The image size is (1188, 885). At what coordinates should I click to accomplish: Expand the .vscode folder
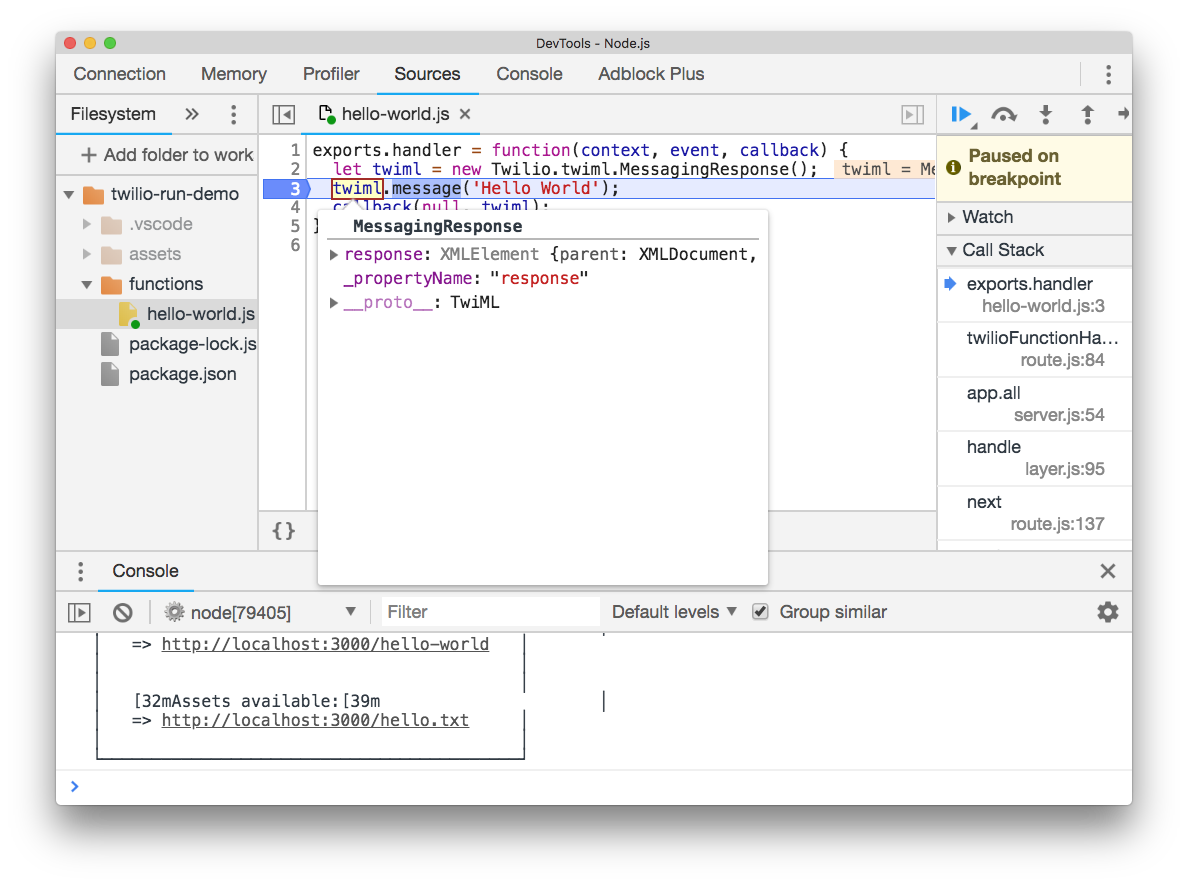(x=86, y=224)
